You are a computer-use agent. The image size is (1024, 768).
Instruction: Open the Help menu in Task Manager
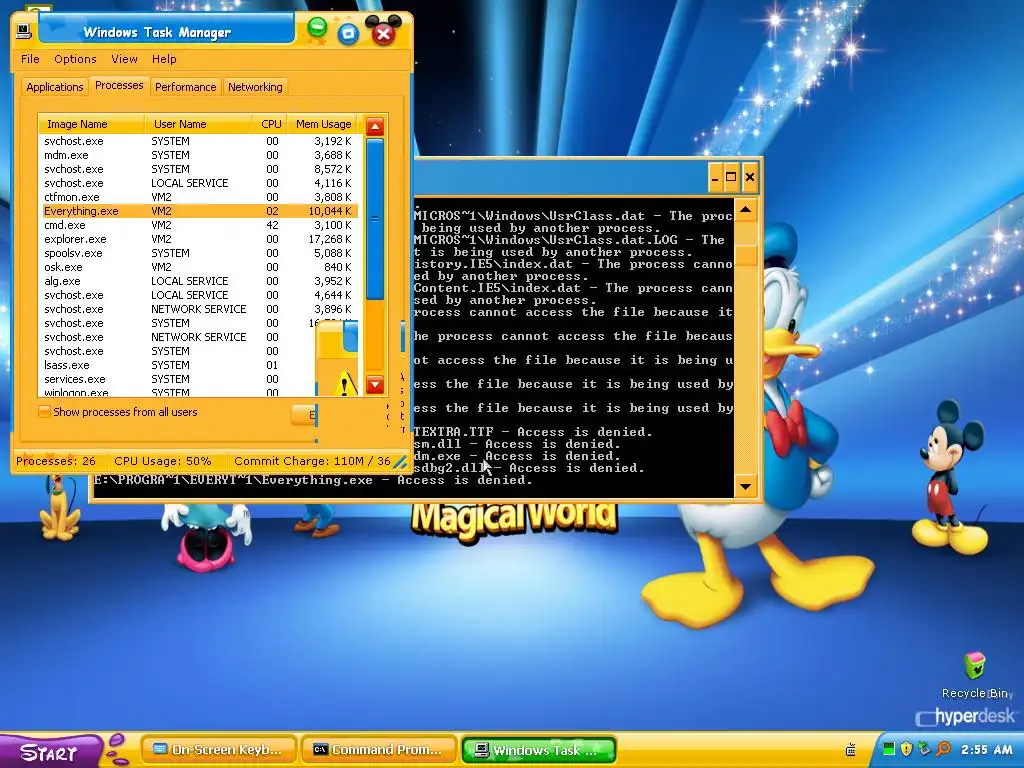pos(164,59)
